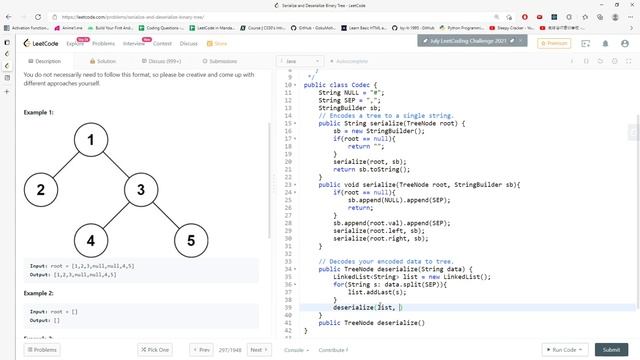Click the Premium button
Screen dimensions: 640x360
(x=554, y=43)
